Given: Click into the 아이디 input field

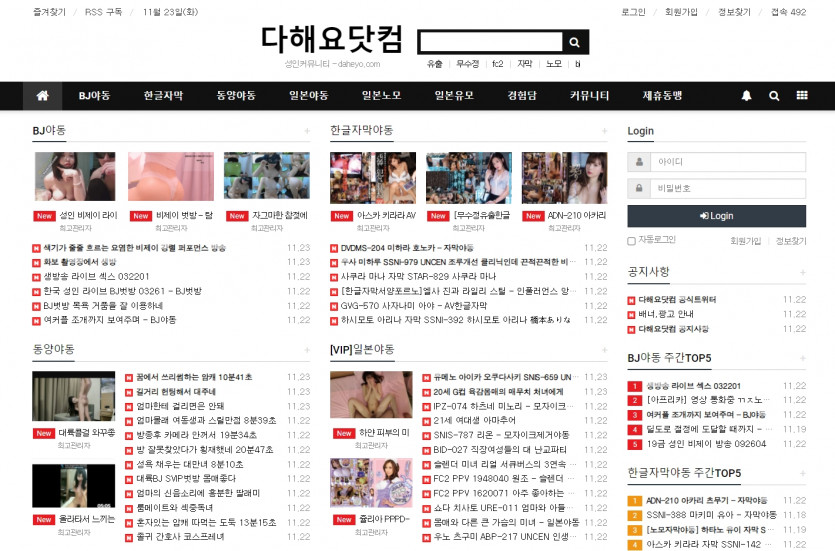Looking at the screenshot, I should pyautogui.click(x=727, y=162).
